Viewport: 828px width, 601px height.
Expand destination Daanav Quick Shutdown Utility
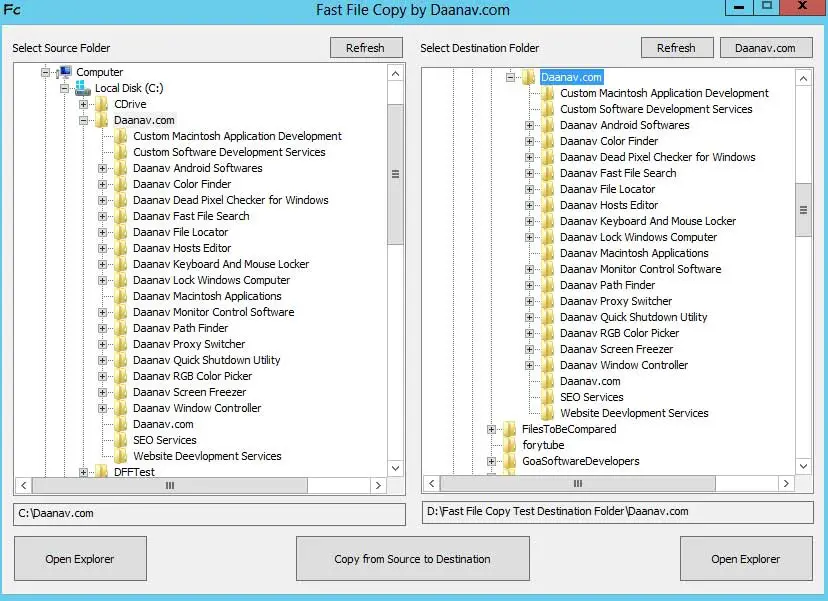[529, 317]
